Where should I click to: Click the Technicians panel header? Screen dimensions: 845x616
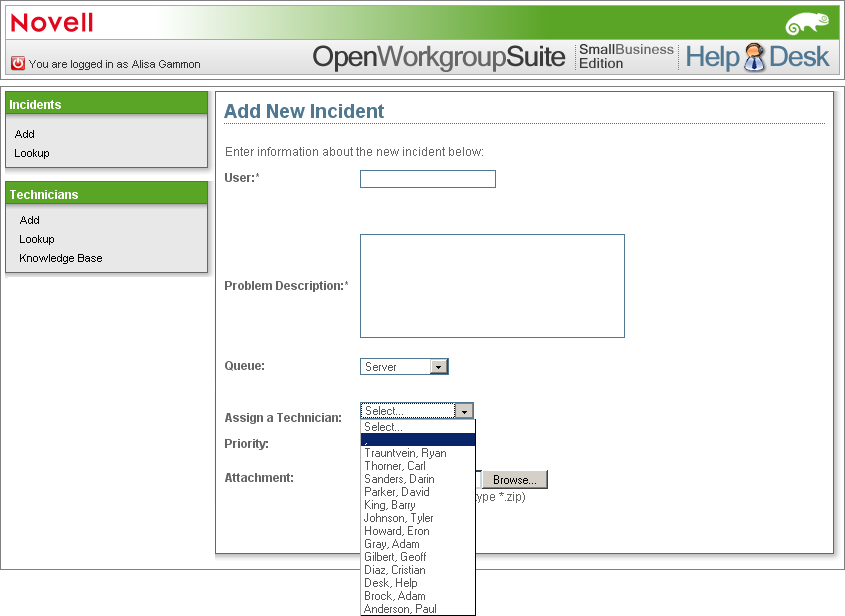pyautogui.click(x=106, y=193)
